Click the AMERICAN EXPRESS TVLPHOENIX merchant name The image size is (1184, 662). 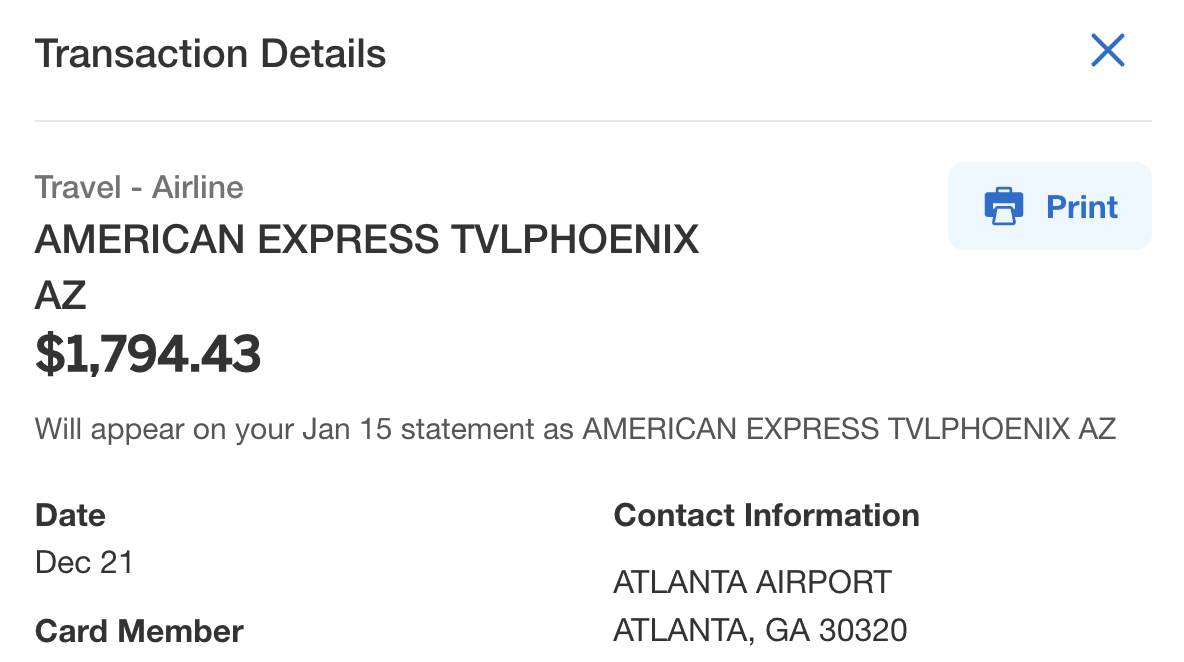366,240
